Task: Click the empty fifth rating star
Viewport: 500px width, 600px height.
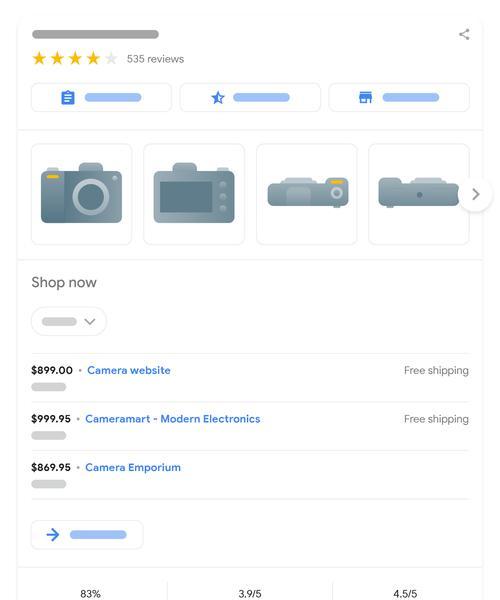Action: tap(111, 59)
